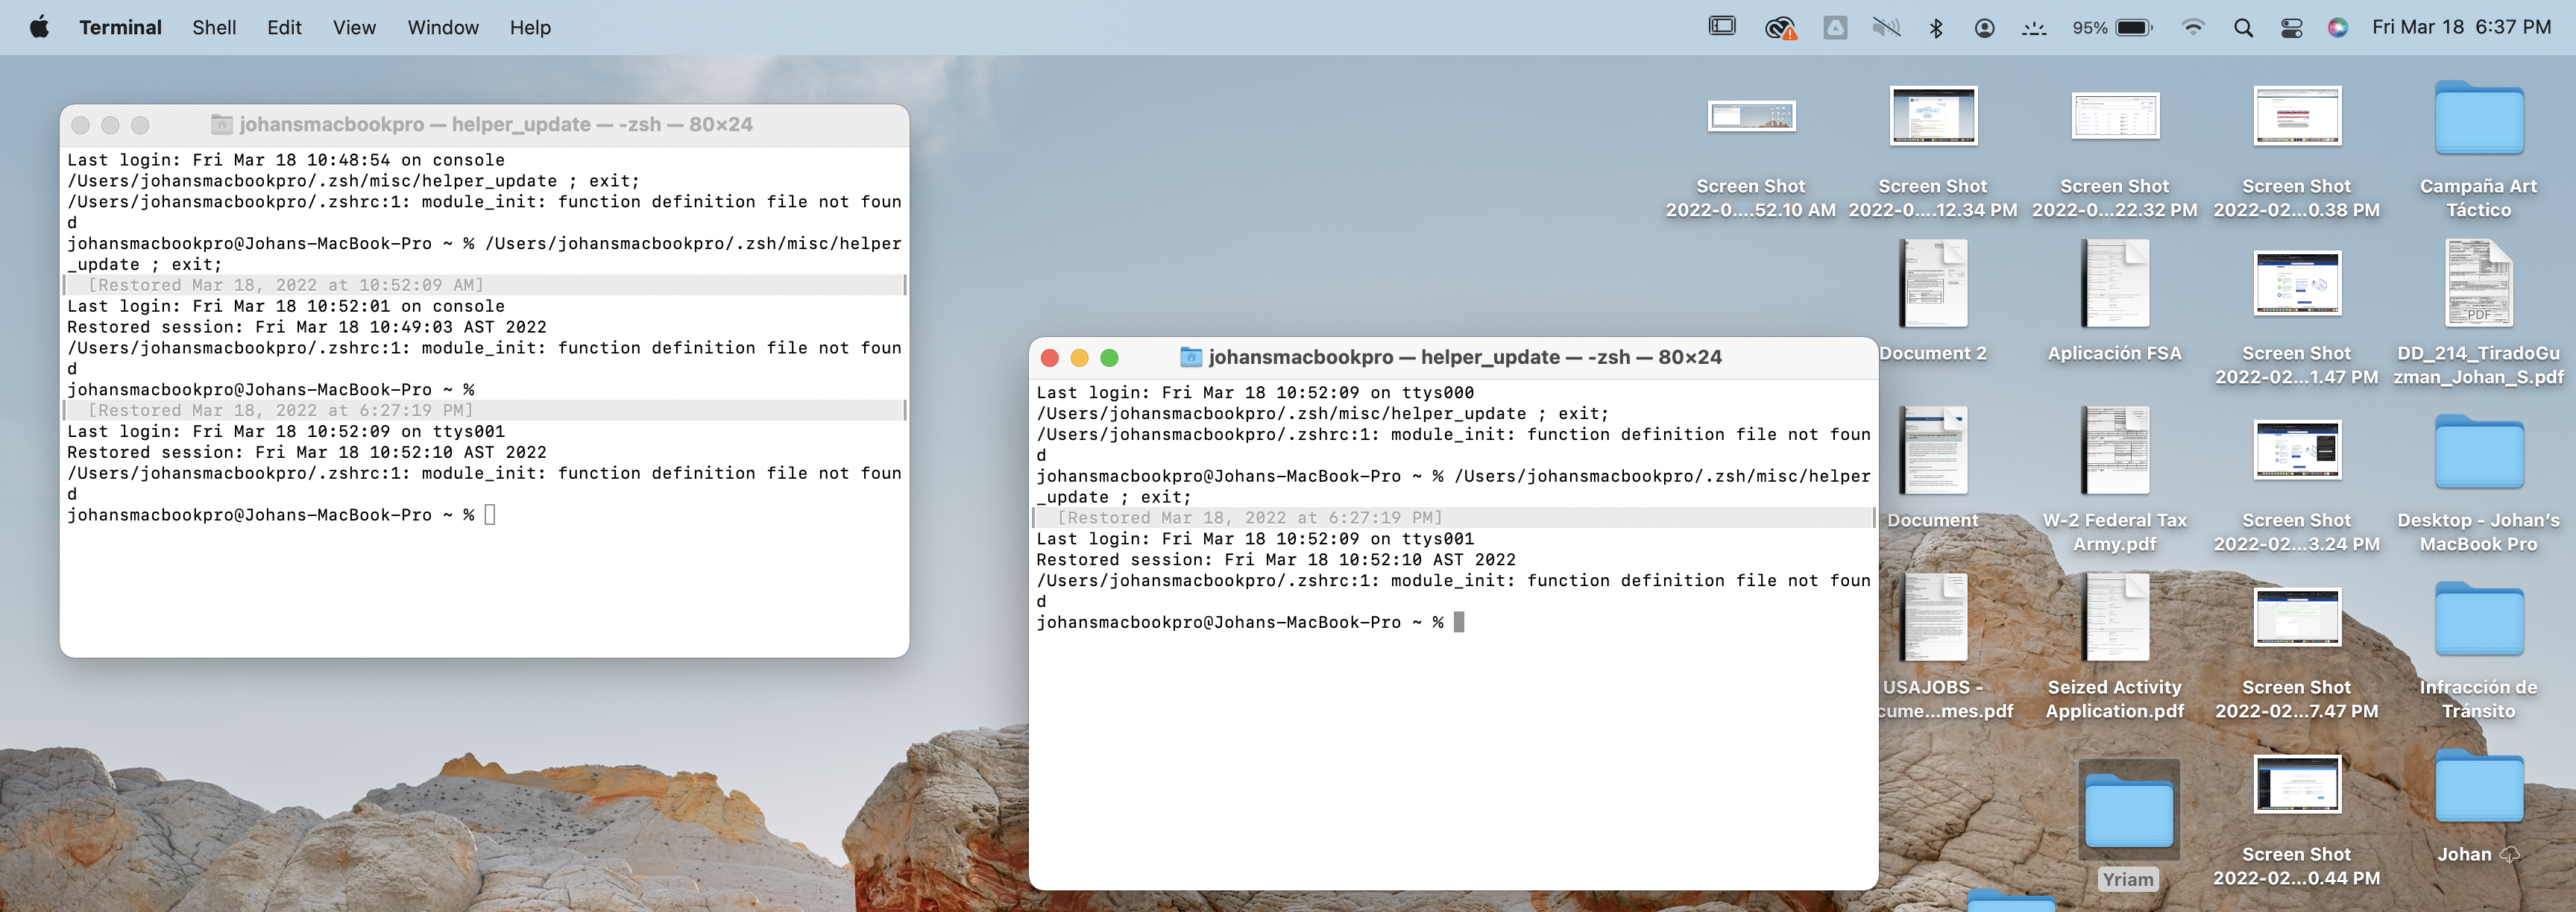Image resolution: width=2576 pixels, height=912 pixels.
Task: Open the Creative Cloud menu bar icon
Action: (x=1780, y=28)
